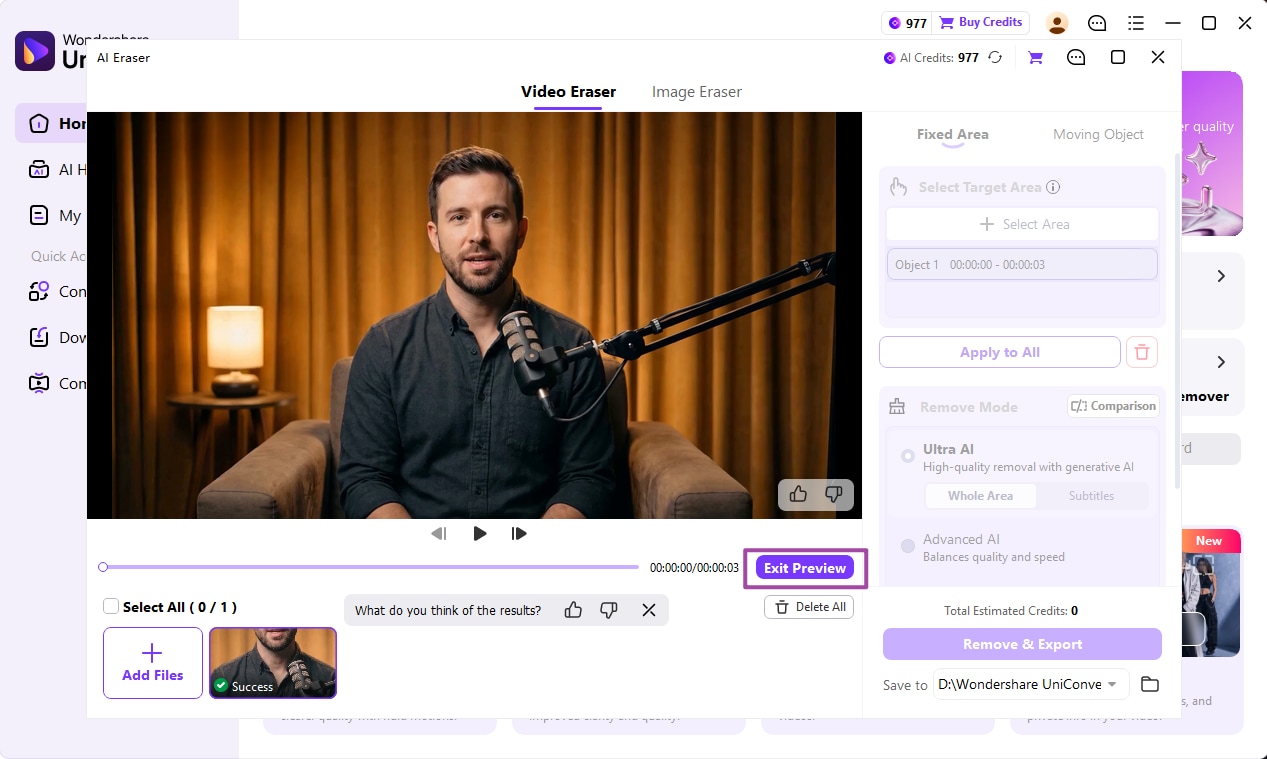
Task: Choose the Whole Area option
Action: click(x=980, y=496)
